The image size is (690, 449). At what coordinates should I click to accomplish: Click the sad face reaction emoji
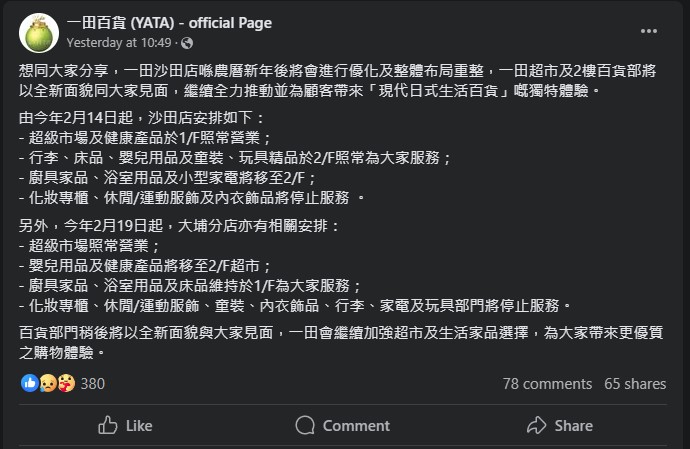(x=46, y=383)
